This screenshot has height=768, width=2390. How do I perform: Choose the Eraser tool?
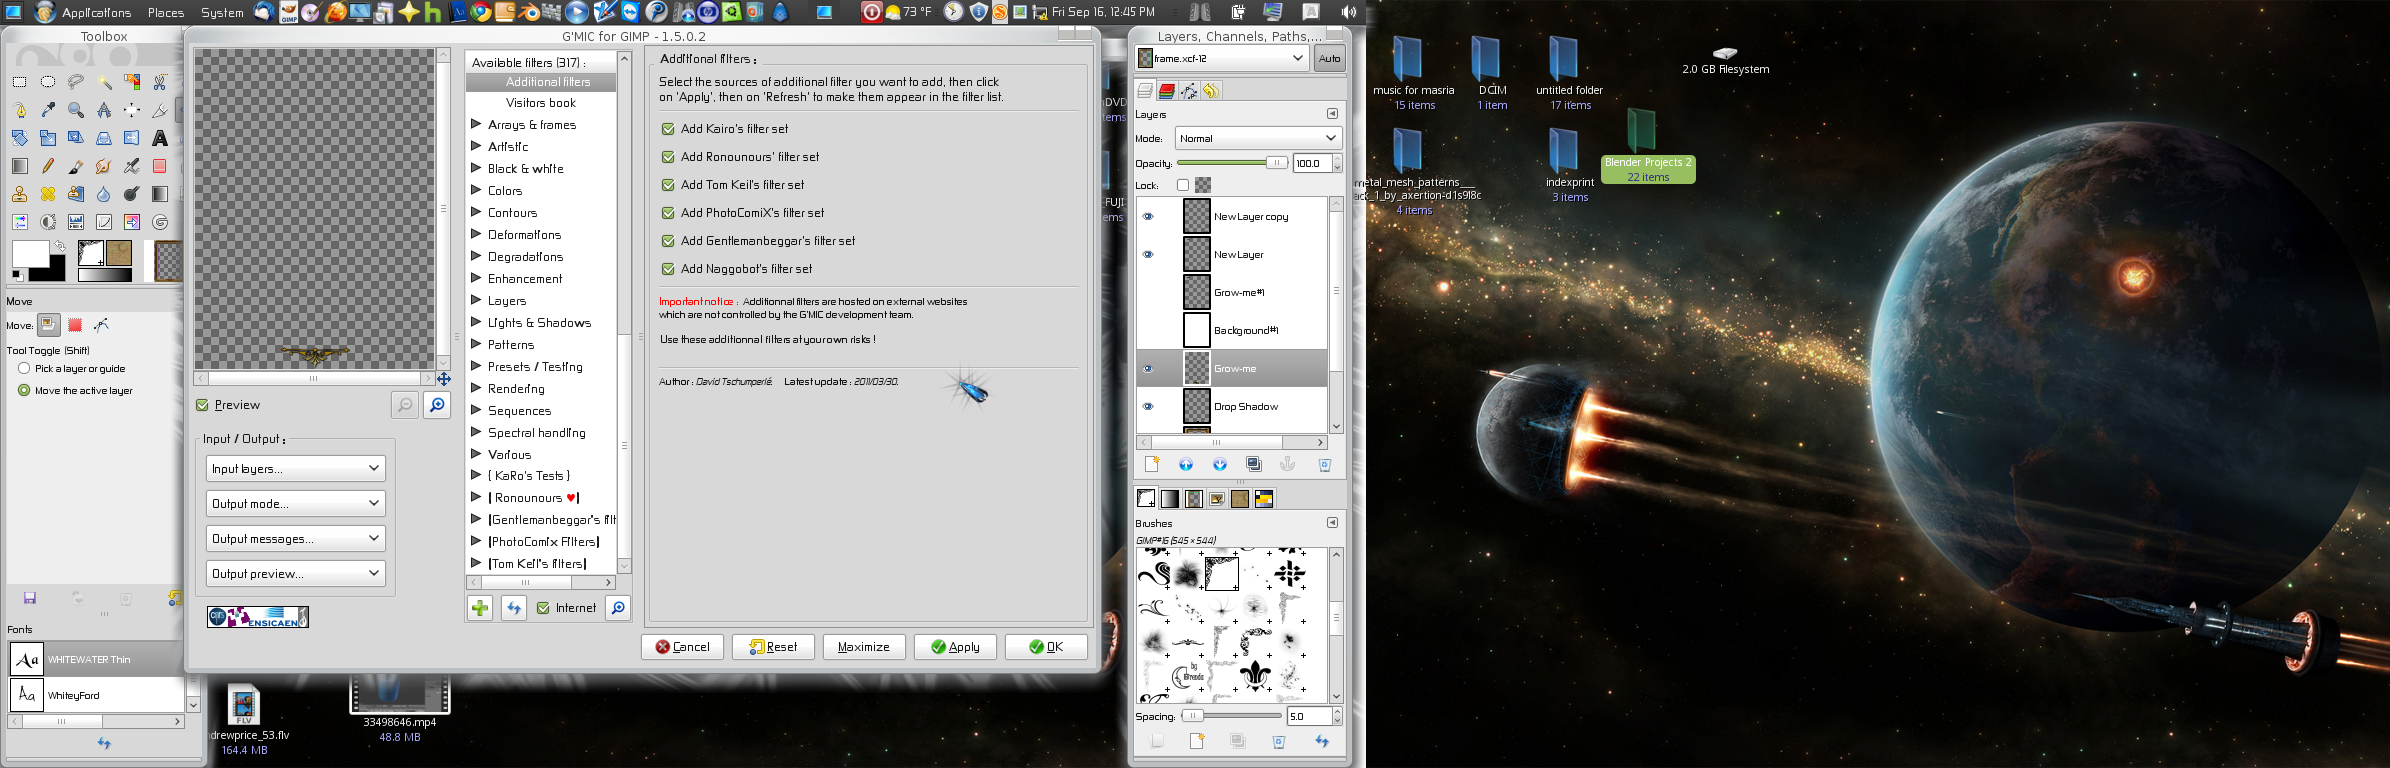click(160, 166)
